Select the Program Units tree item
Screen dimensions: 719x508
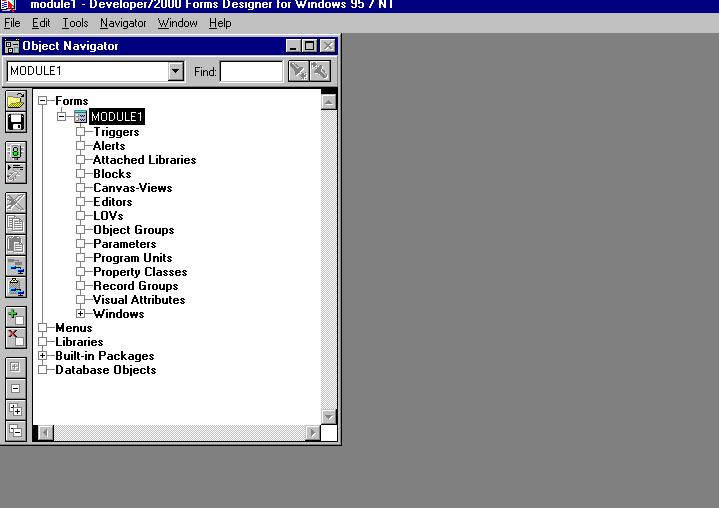click(x=133, y=258)
